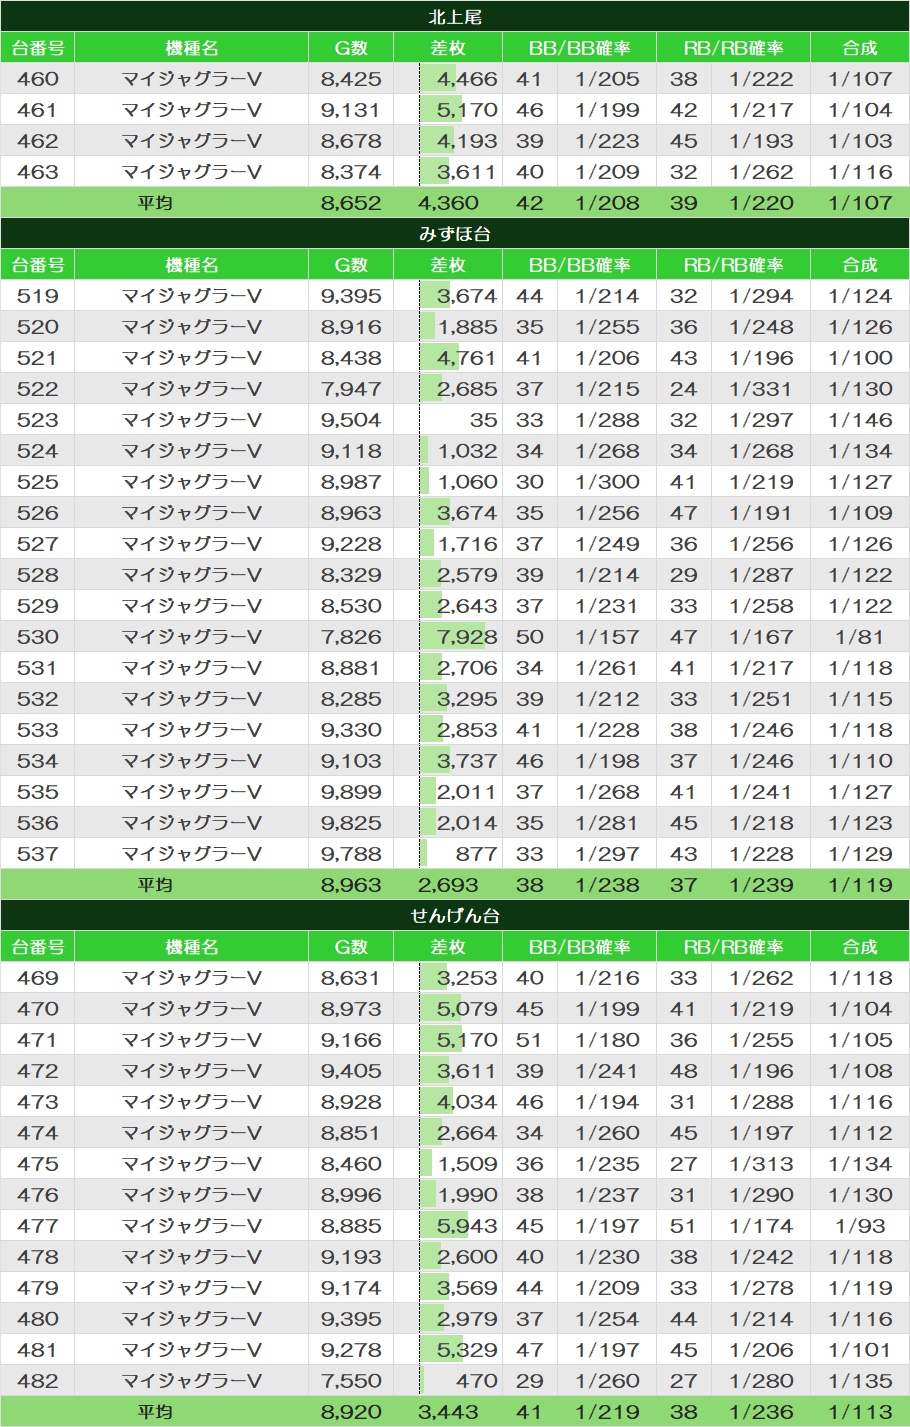Image resolution: width=910 pixels, height=1427 pixels.
Task: Select 合成 value 1/93
Action: [860, 1226]
